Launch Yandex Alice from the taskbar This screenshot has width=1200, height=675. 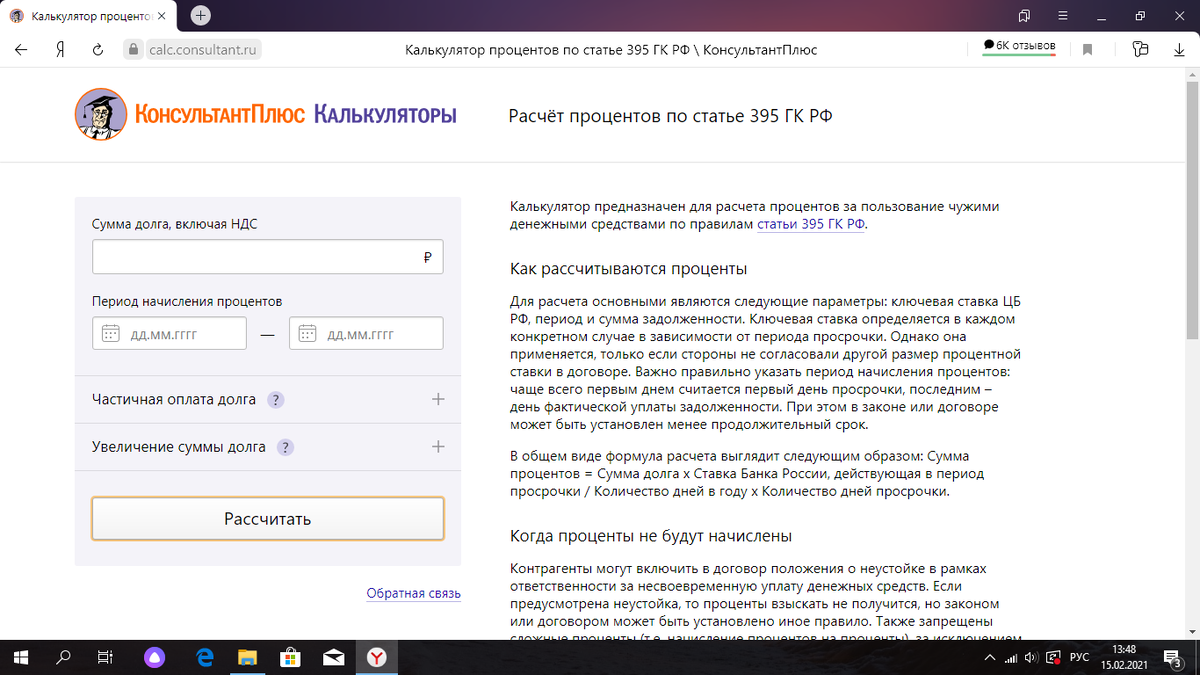(155, 658)
